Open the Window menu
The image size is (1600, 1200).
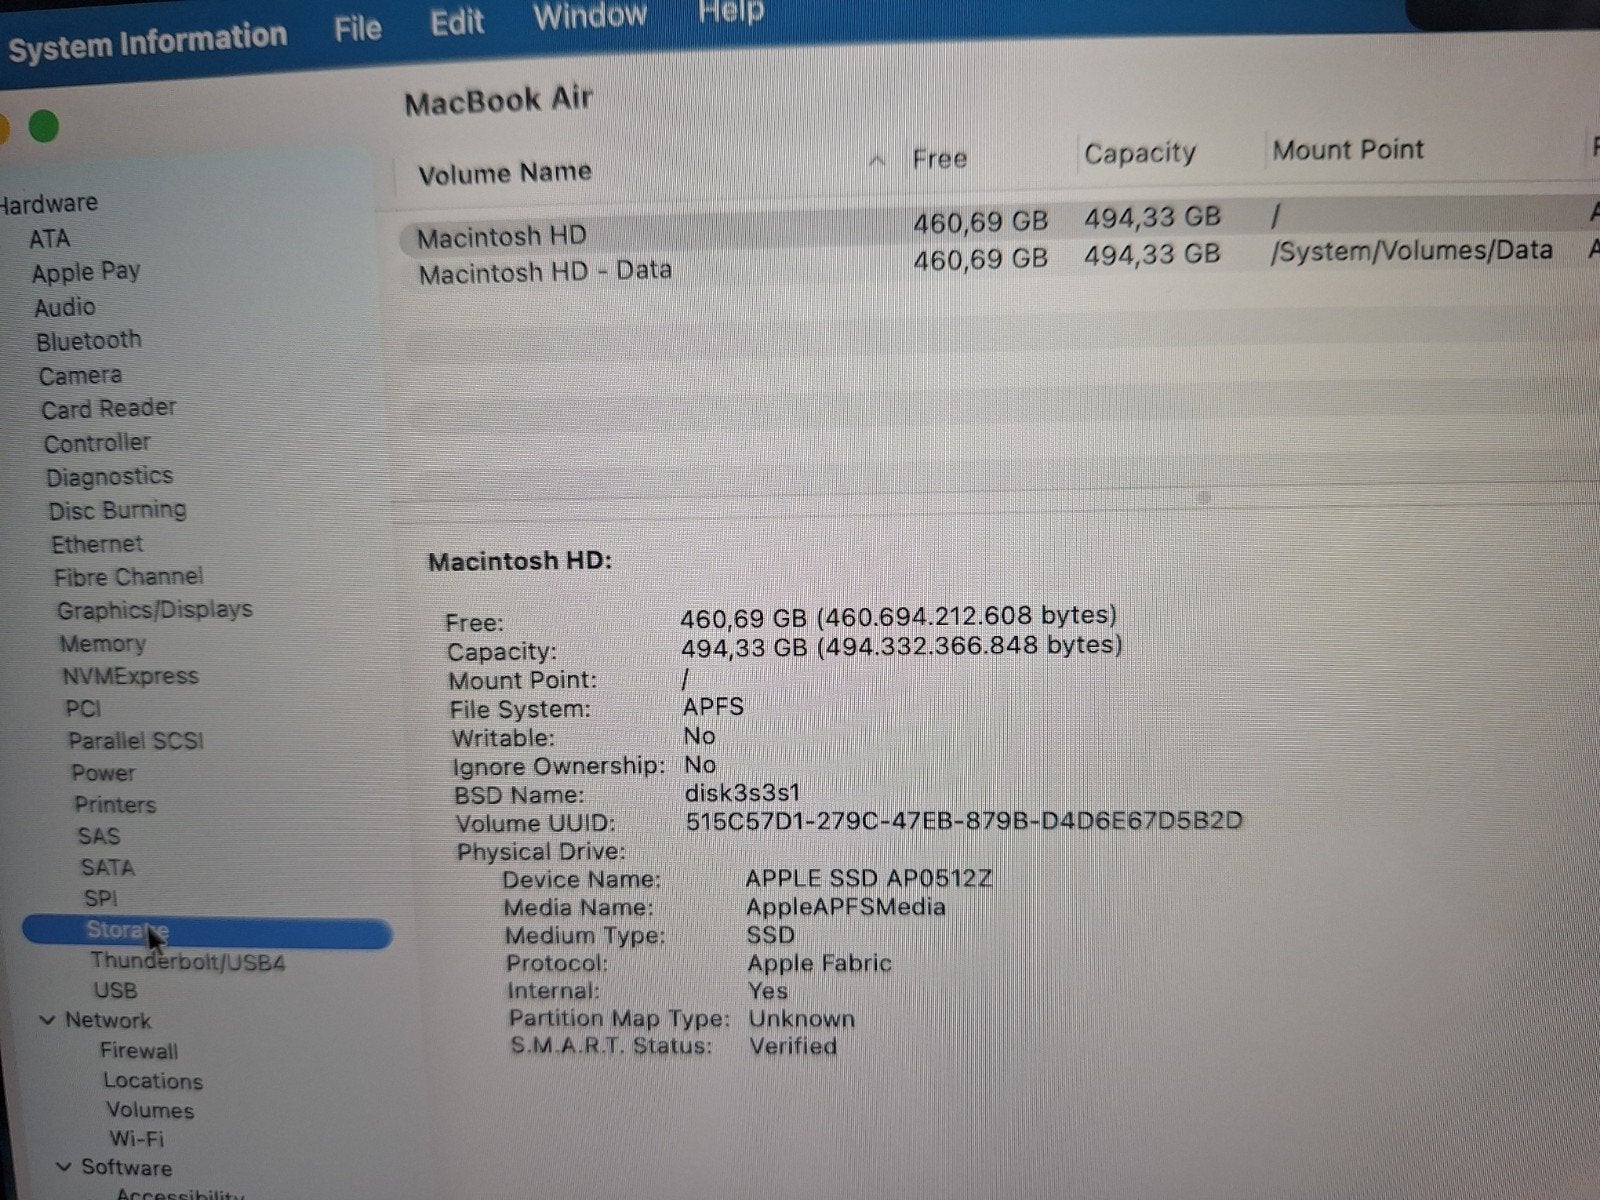click(x=590, y=16)
